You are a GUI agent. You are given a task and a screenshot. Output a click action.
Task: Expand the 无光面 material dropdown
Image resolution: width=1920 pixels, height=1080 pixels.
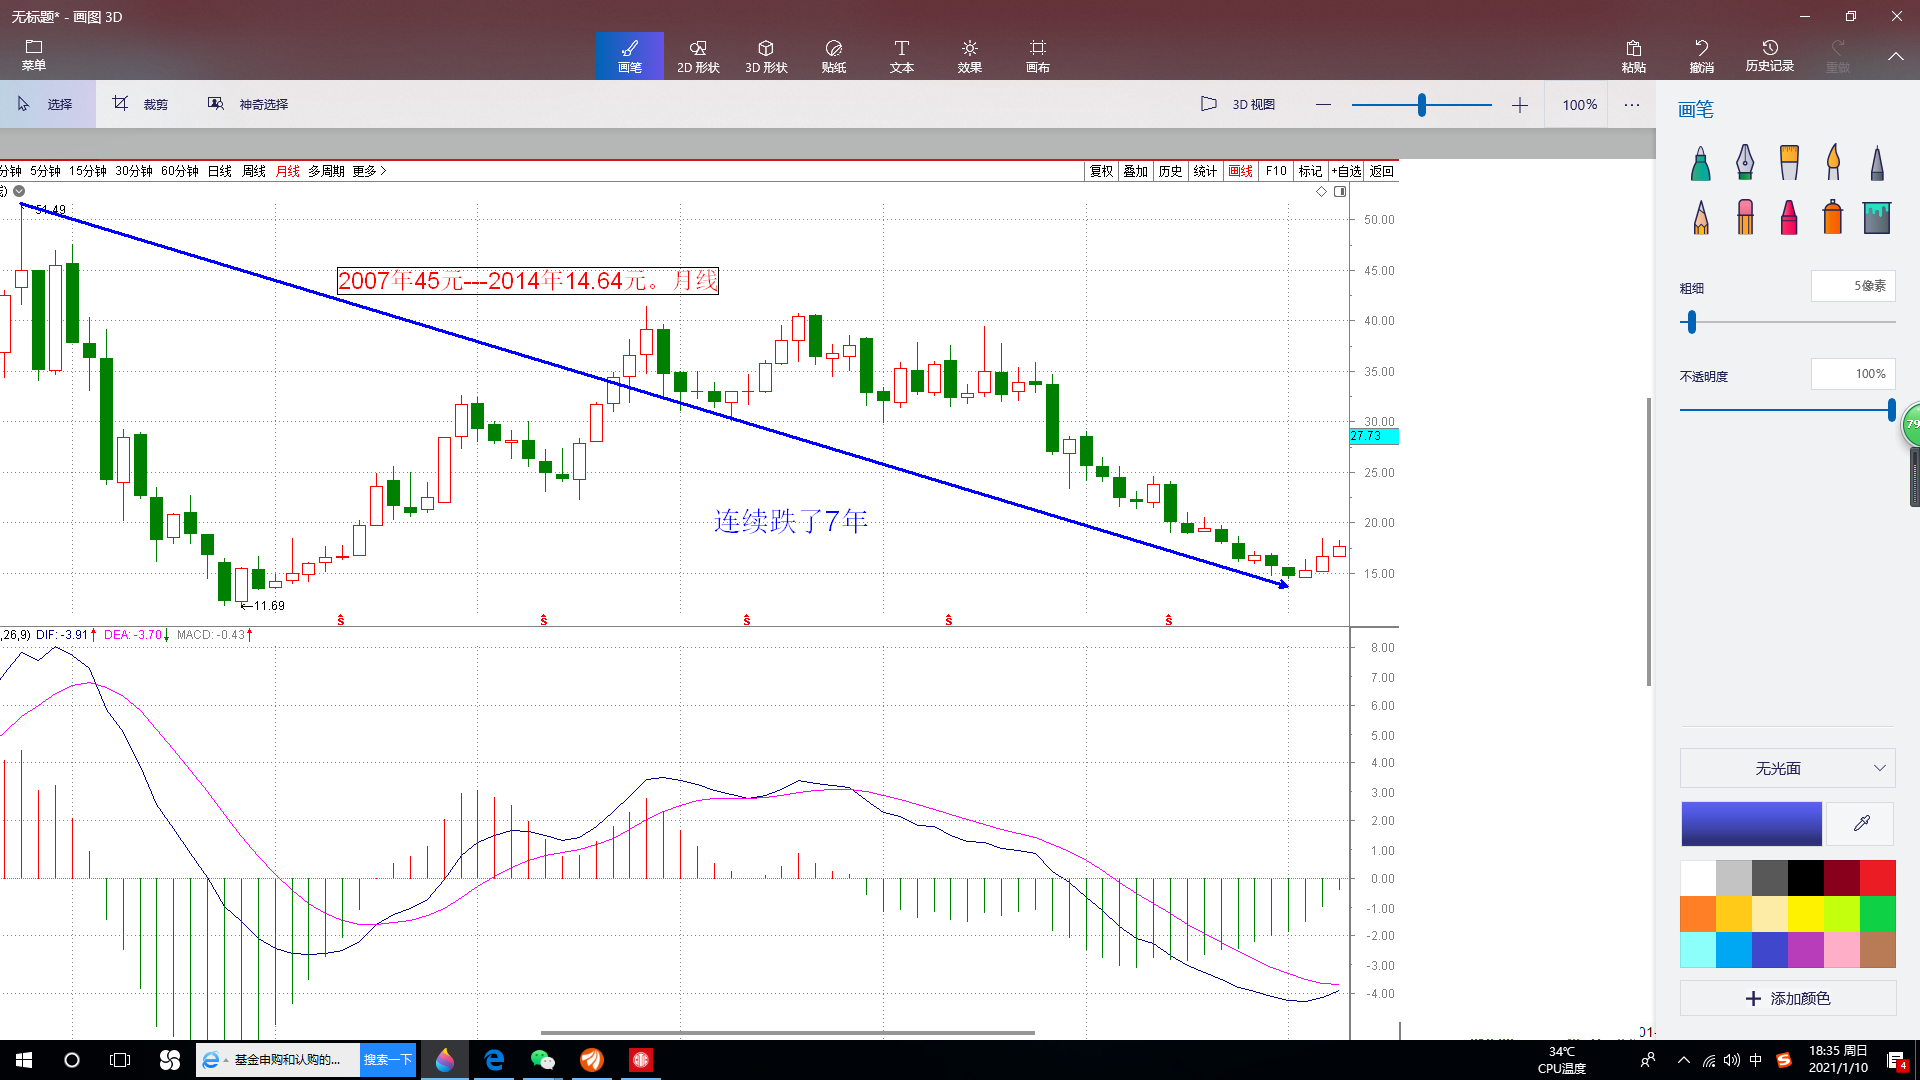pos(1787,768)
